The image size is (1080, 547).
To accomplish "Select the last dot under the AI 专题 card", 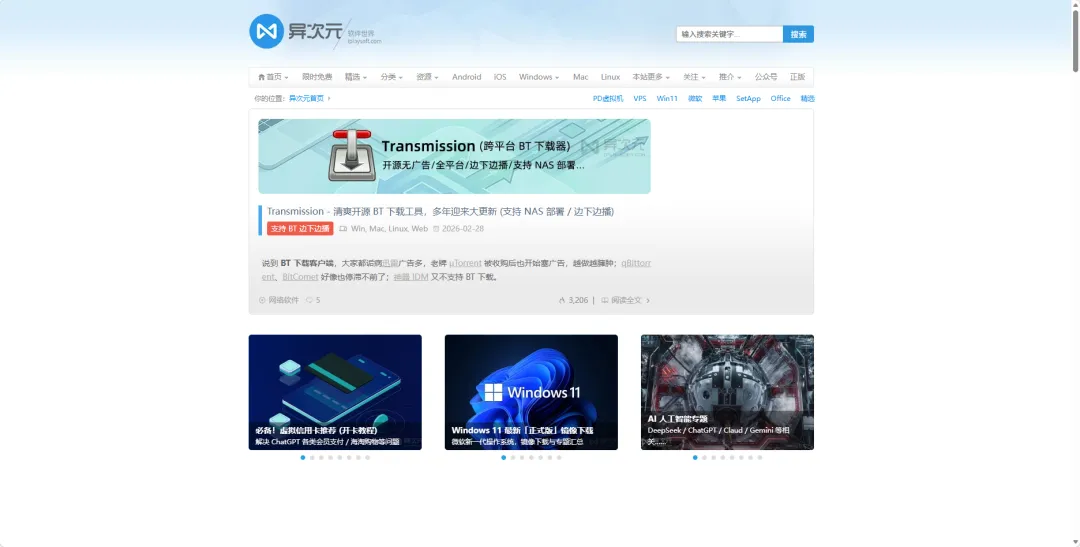I will click(x=760, y=457).
